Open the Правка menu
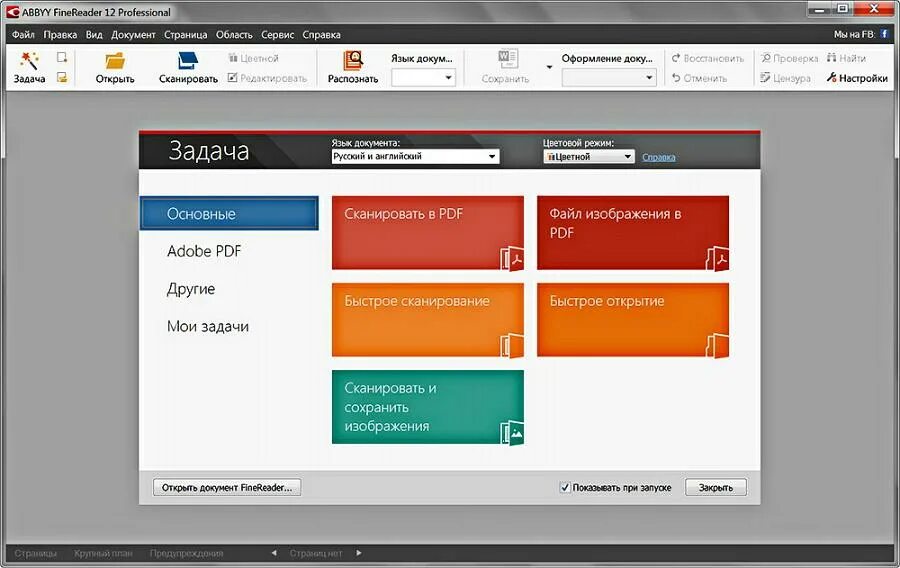 click(x=60, y=34)
